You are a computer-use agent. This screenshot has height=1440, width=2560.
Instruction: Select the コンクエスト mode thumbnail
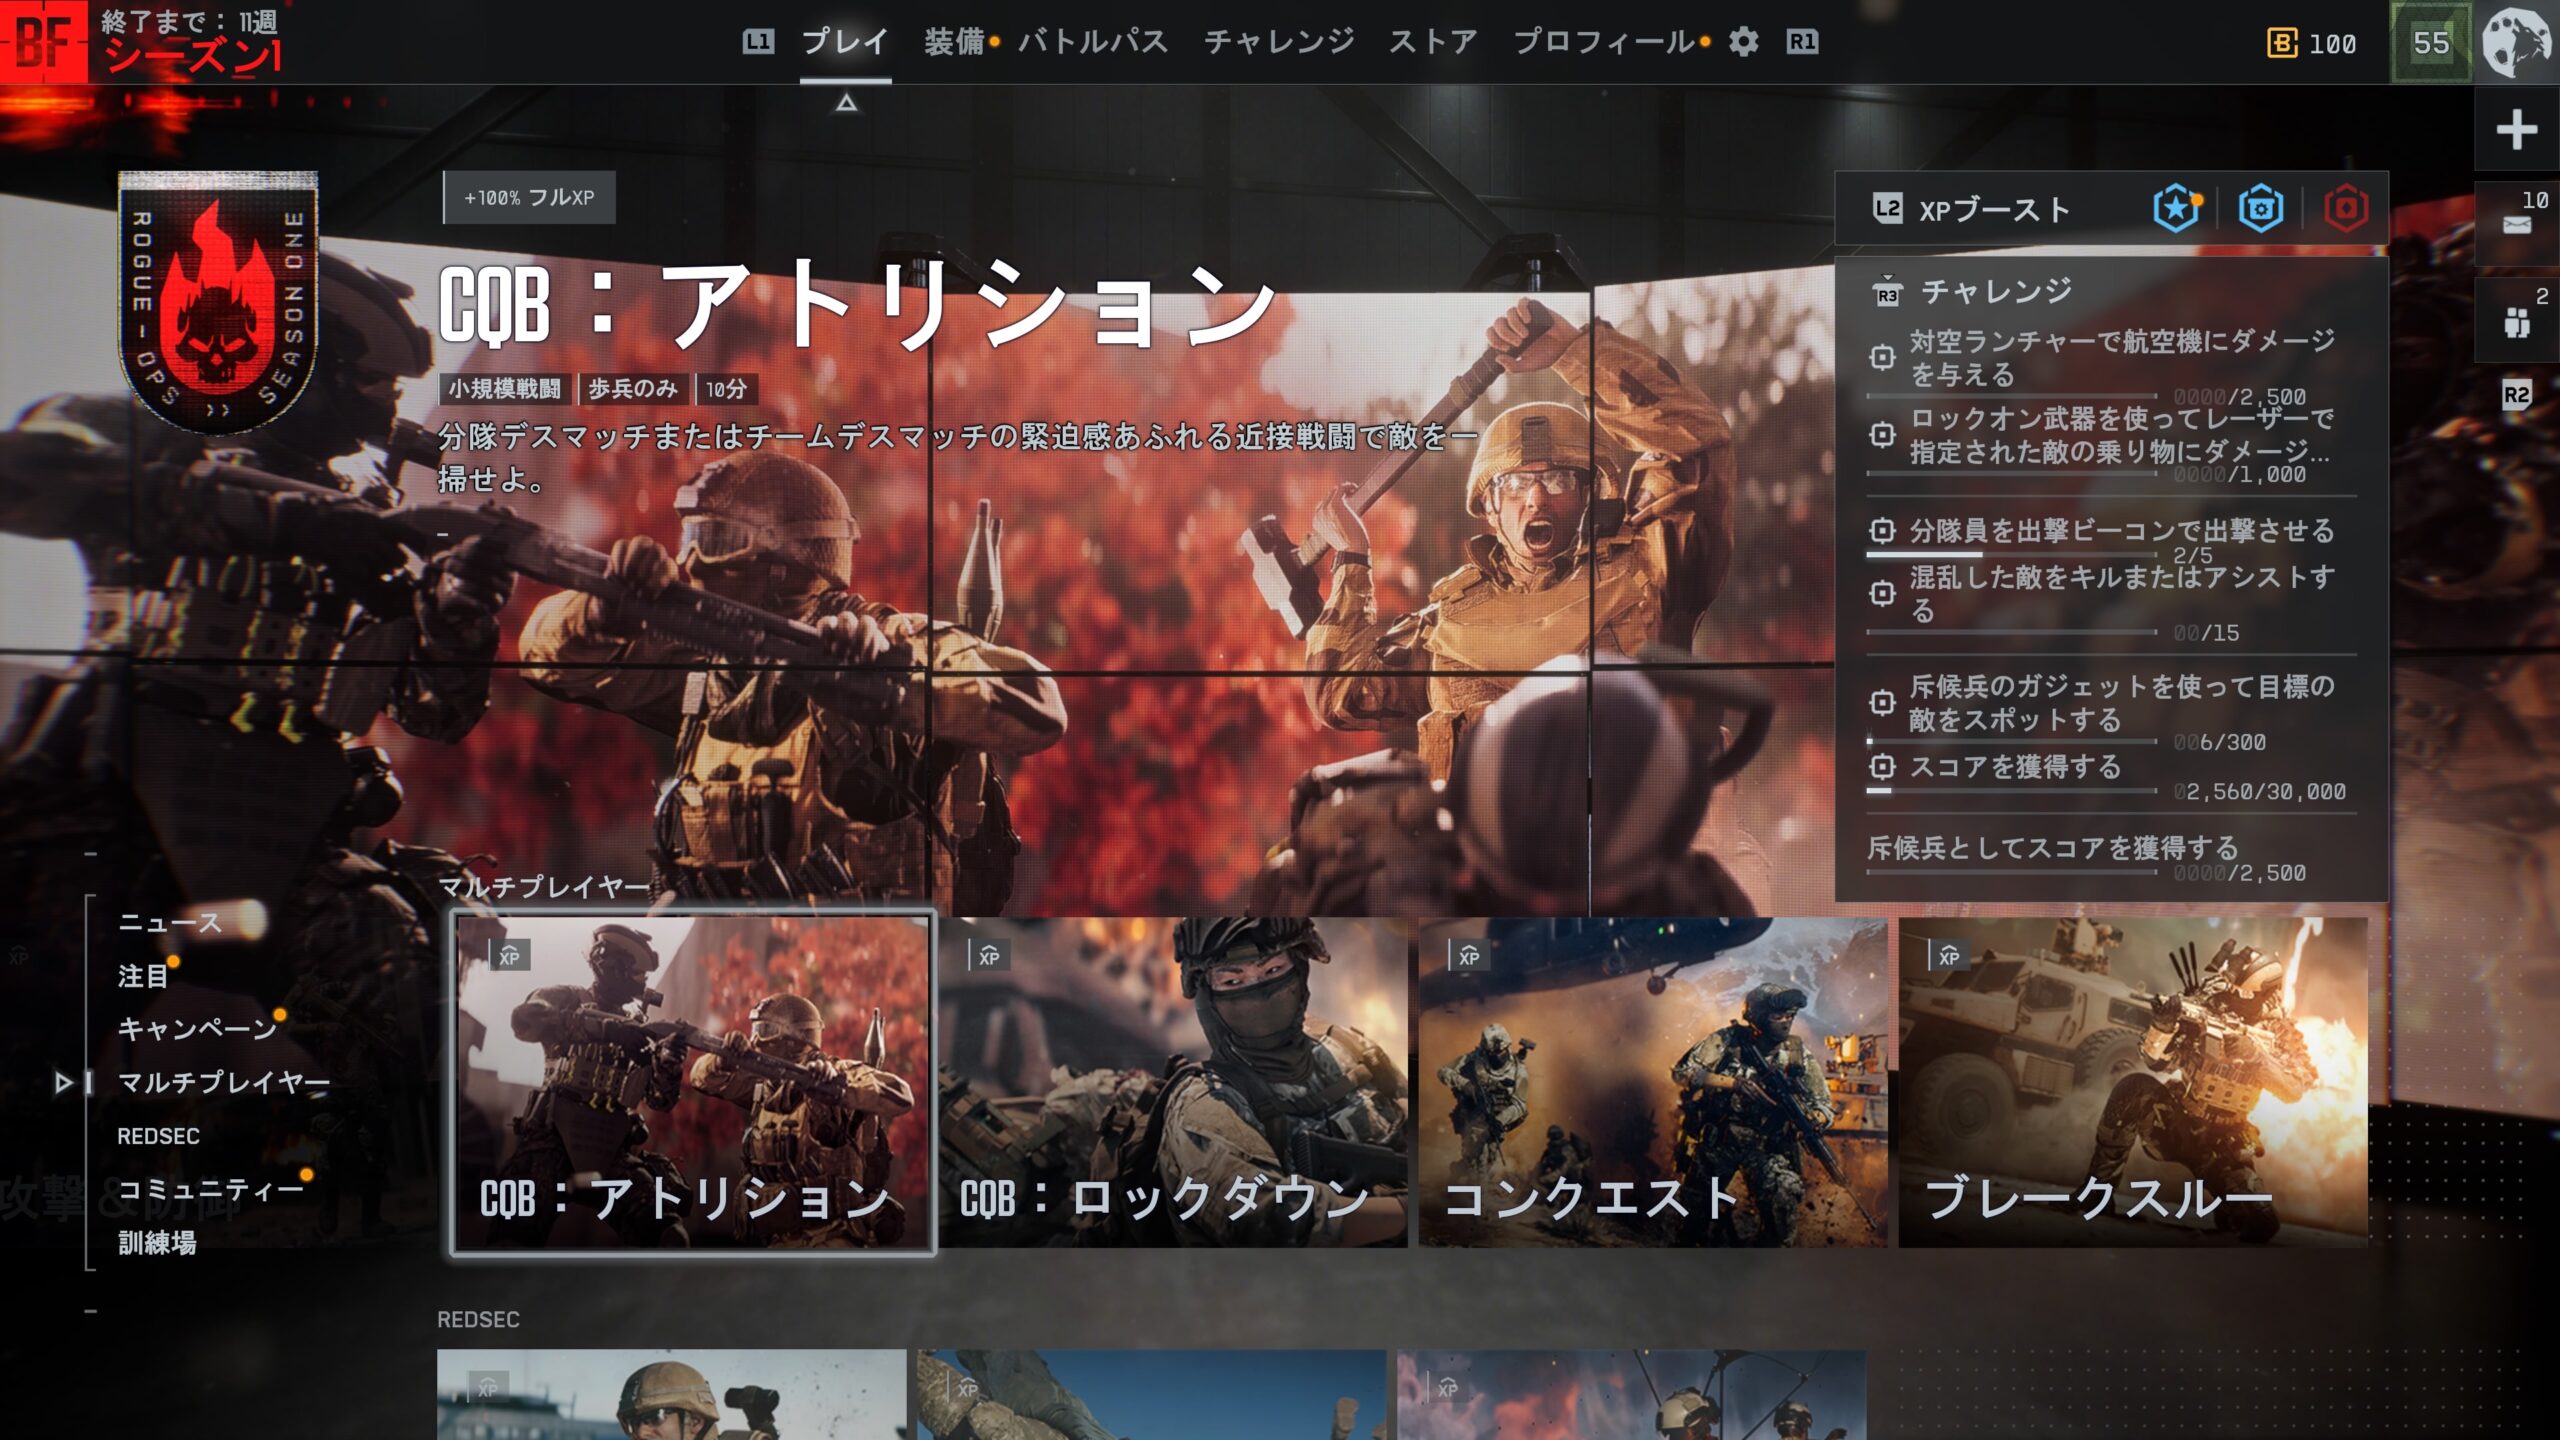tap(1652, 1082)
